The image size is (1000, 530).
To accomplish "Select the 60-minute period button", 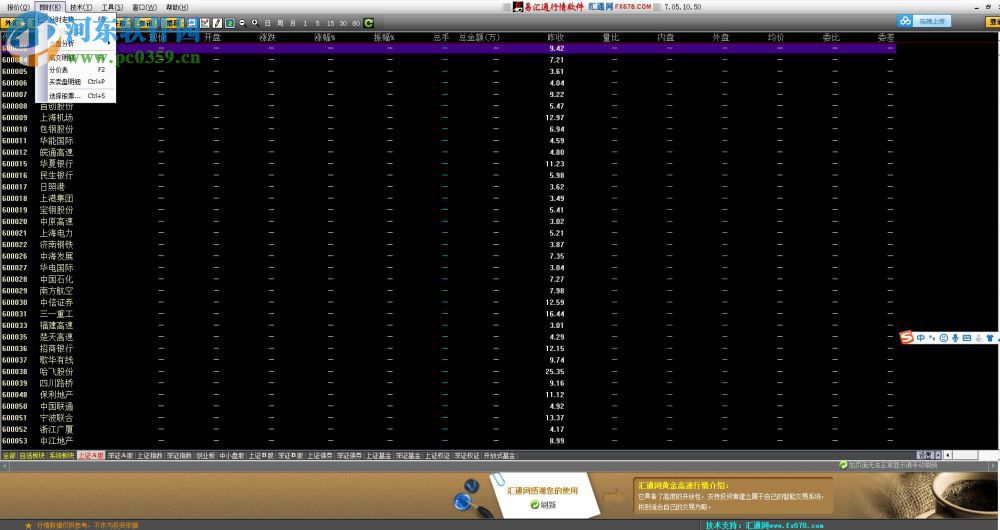I will [356, 23].
